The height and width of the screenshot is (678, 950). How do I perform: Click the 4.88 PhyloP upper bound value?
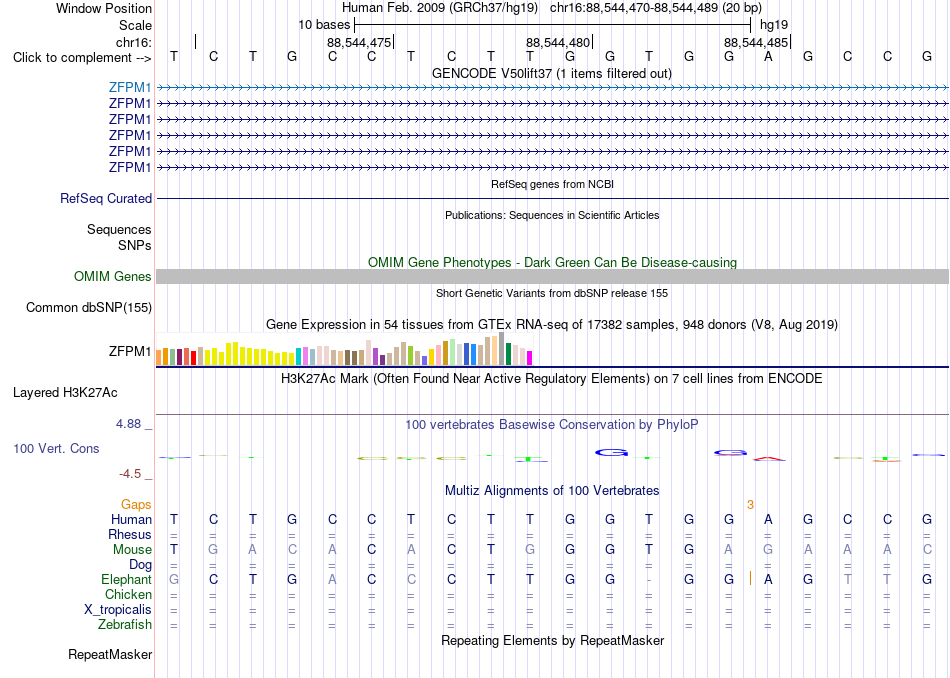128,424
